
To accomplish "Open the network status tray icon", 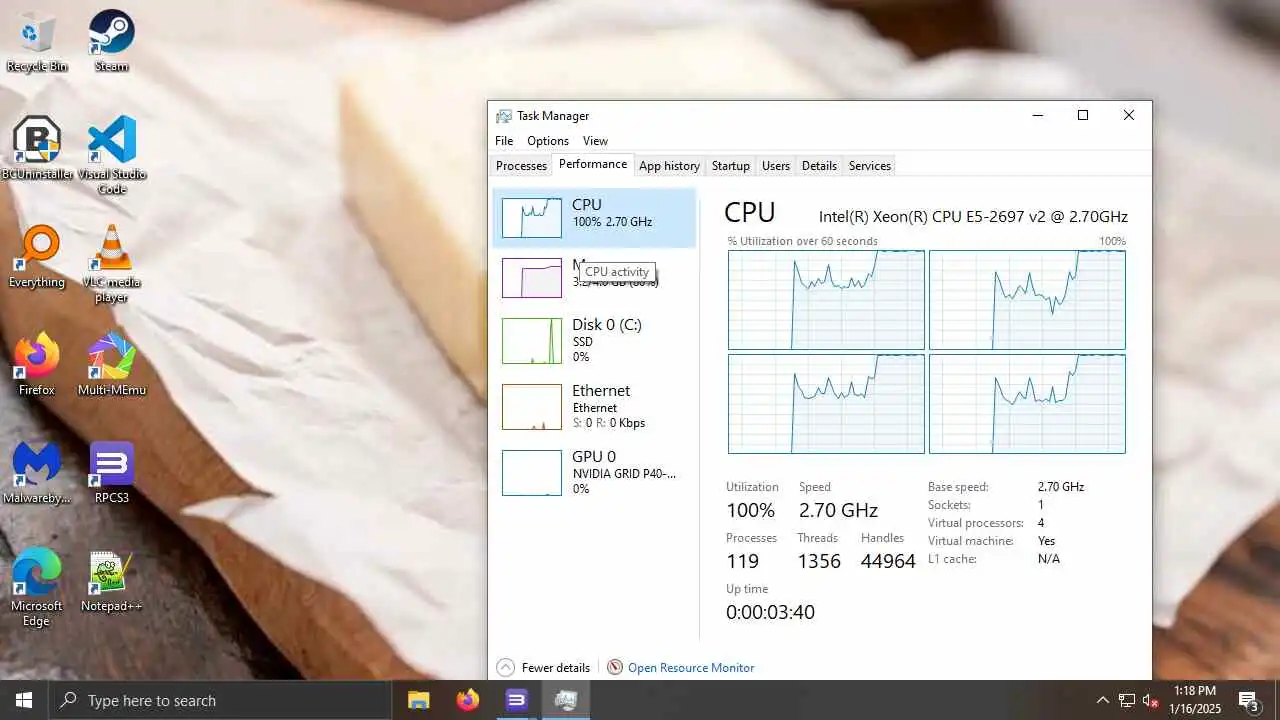I will (1127, 700).
